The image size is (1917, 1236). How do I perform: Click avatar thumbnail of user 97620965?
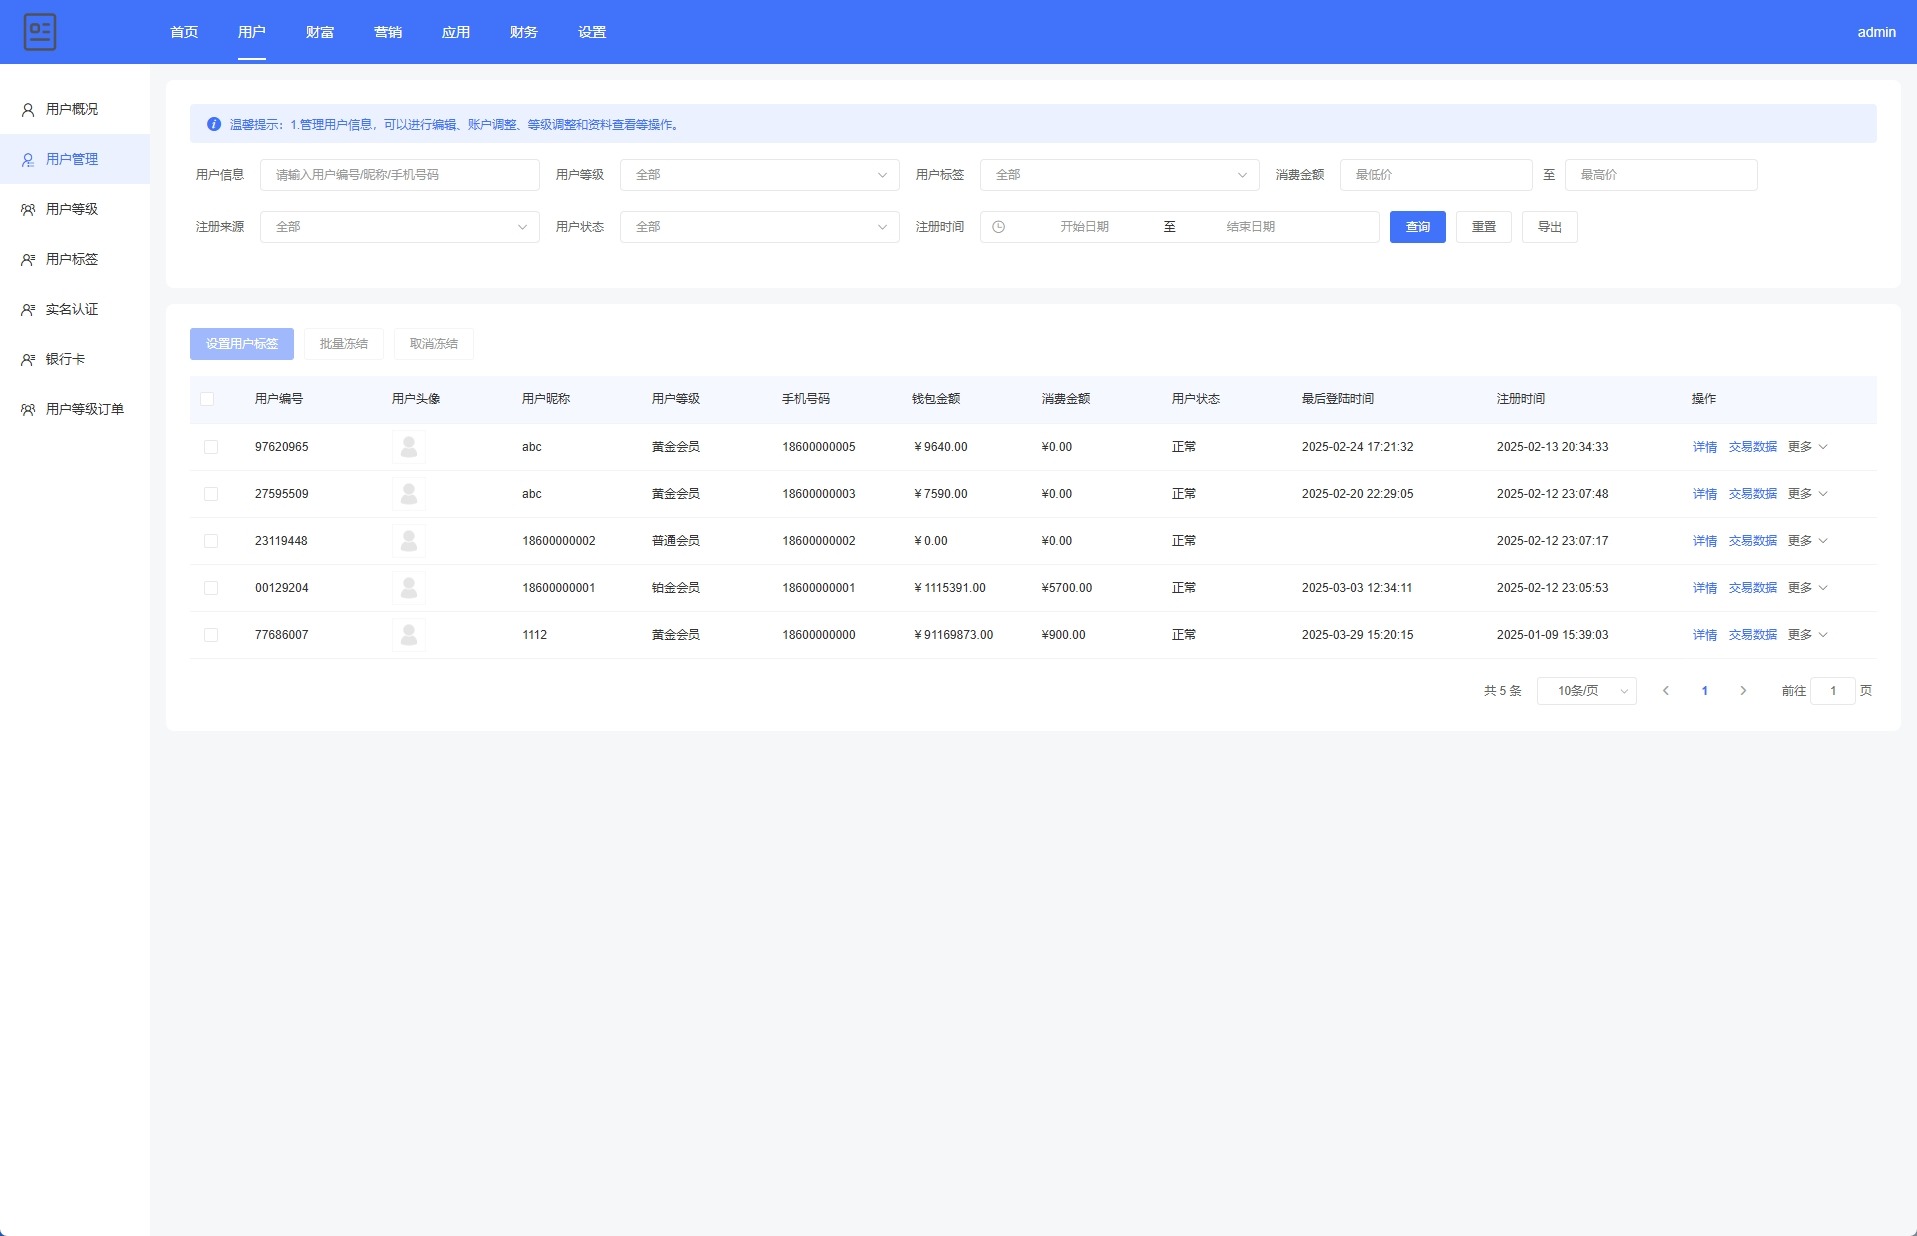408,447
